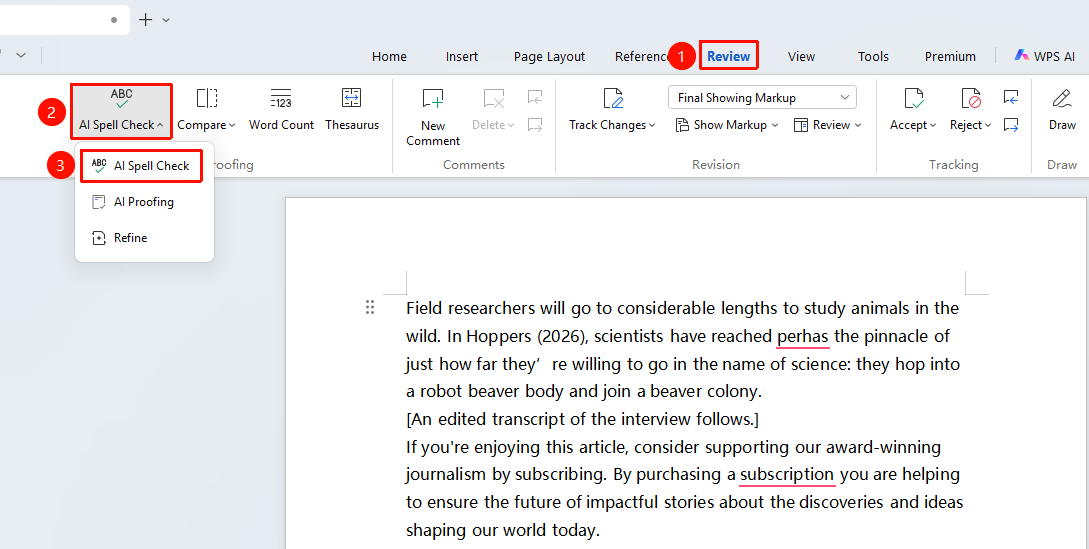Select the Draw pen tool
The height and width of the screenshot is (549, 1089).
click(1062, 110)
